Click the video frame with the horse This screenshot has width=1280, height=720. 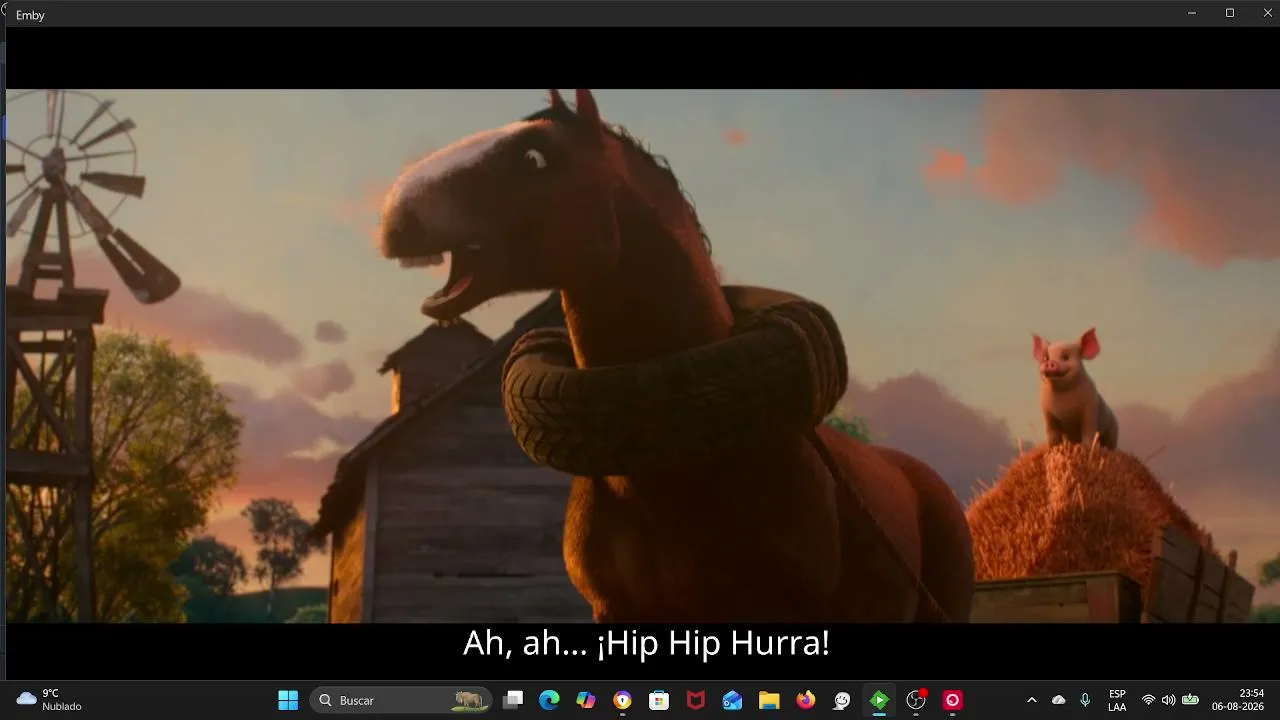coord(643,356)
